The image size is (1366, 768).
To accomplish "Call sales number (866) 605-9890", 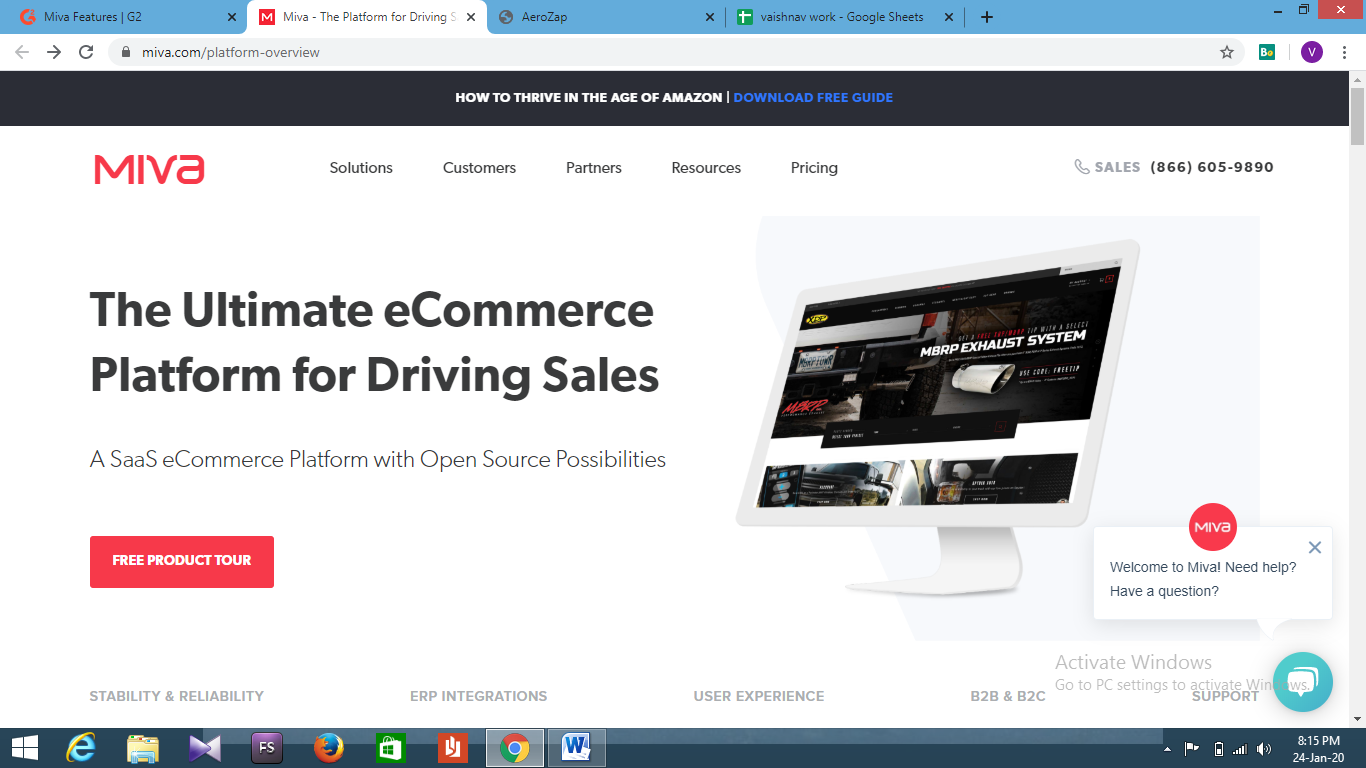I will [1212, 167].
